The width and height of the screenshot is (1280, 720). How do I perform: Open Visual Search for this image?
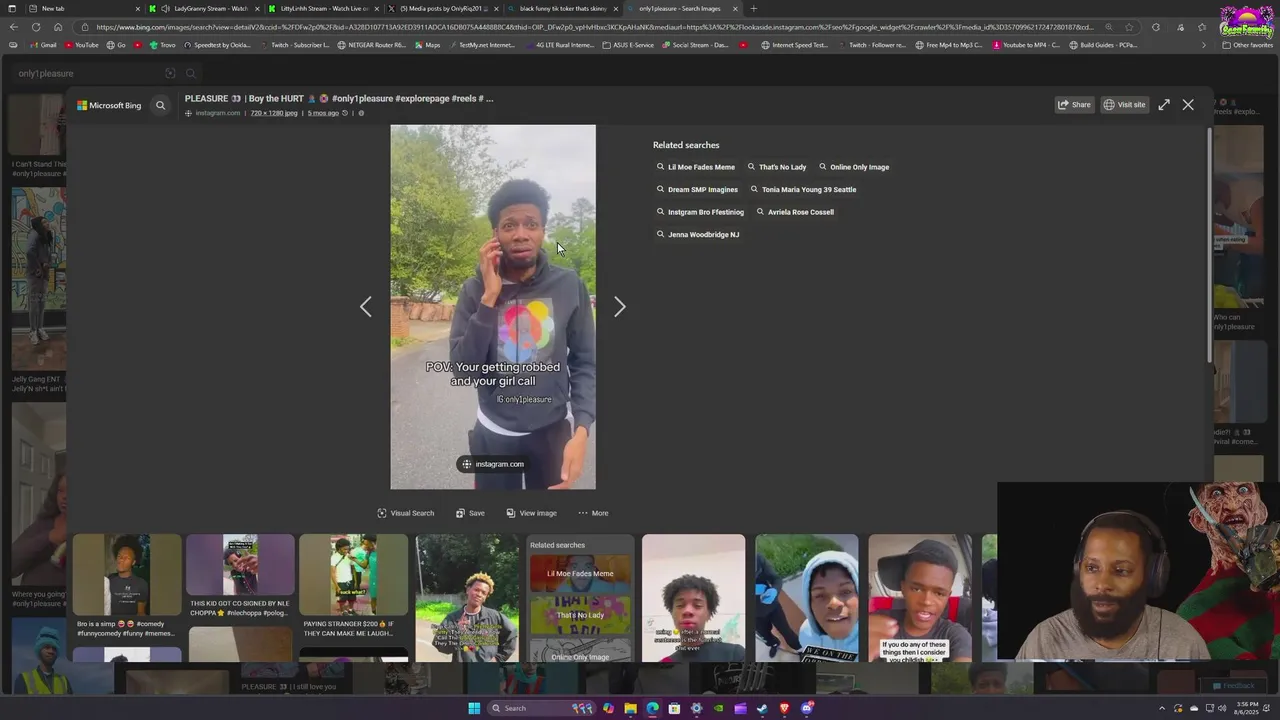406,513
